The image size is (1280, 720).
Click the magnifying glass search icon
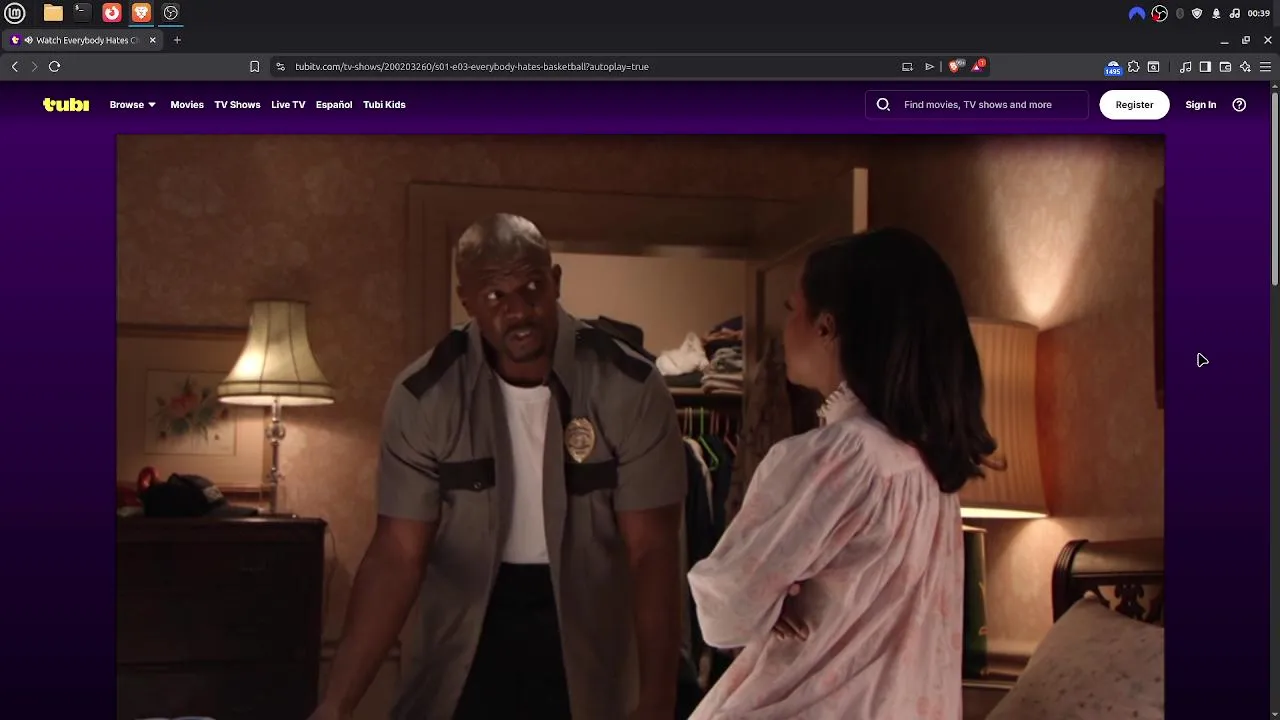[x=883, y=104]
